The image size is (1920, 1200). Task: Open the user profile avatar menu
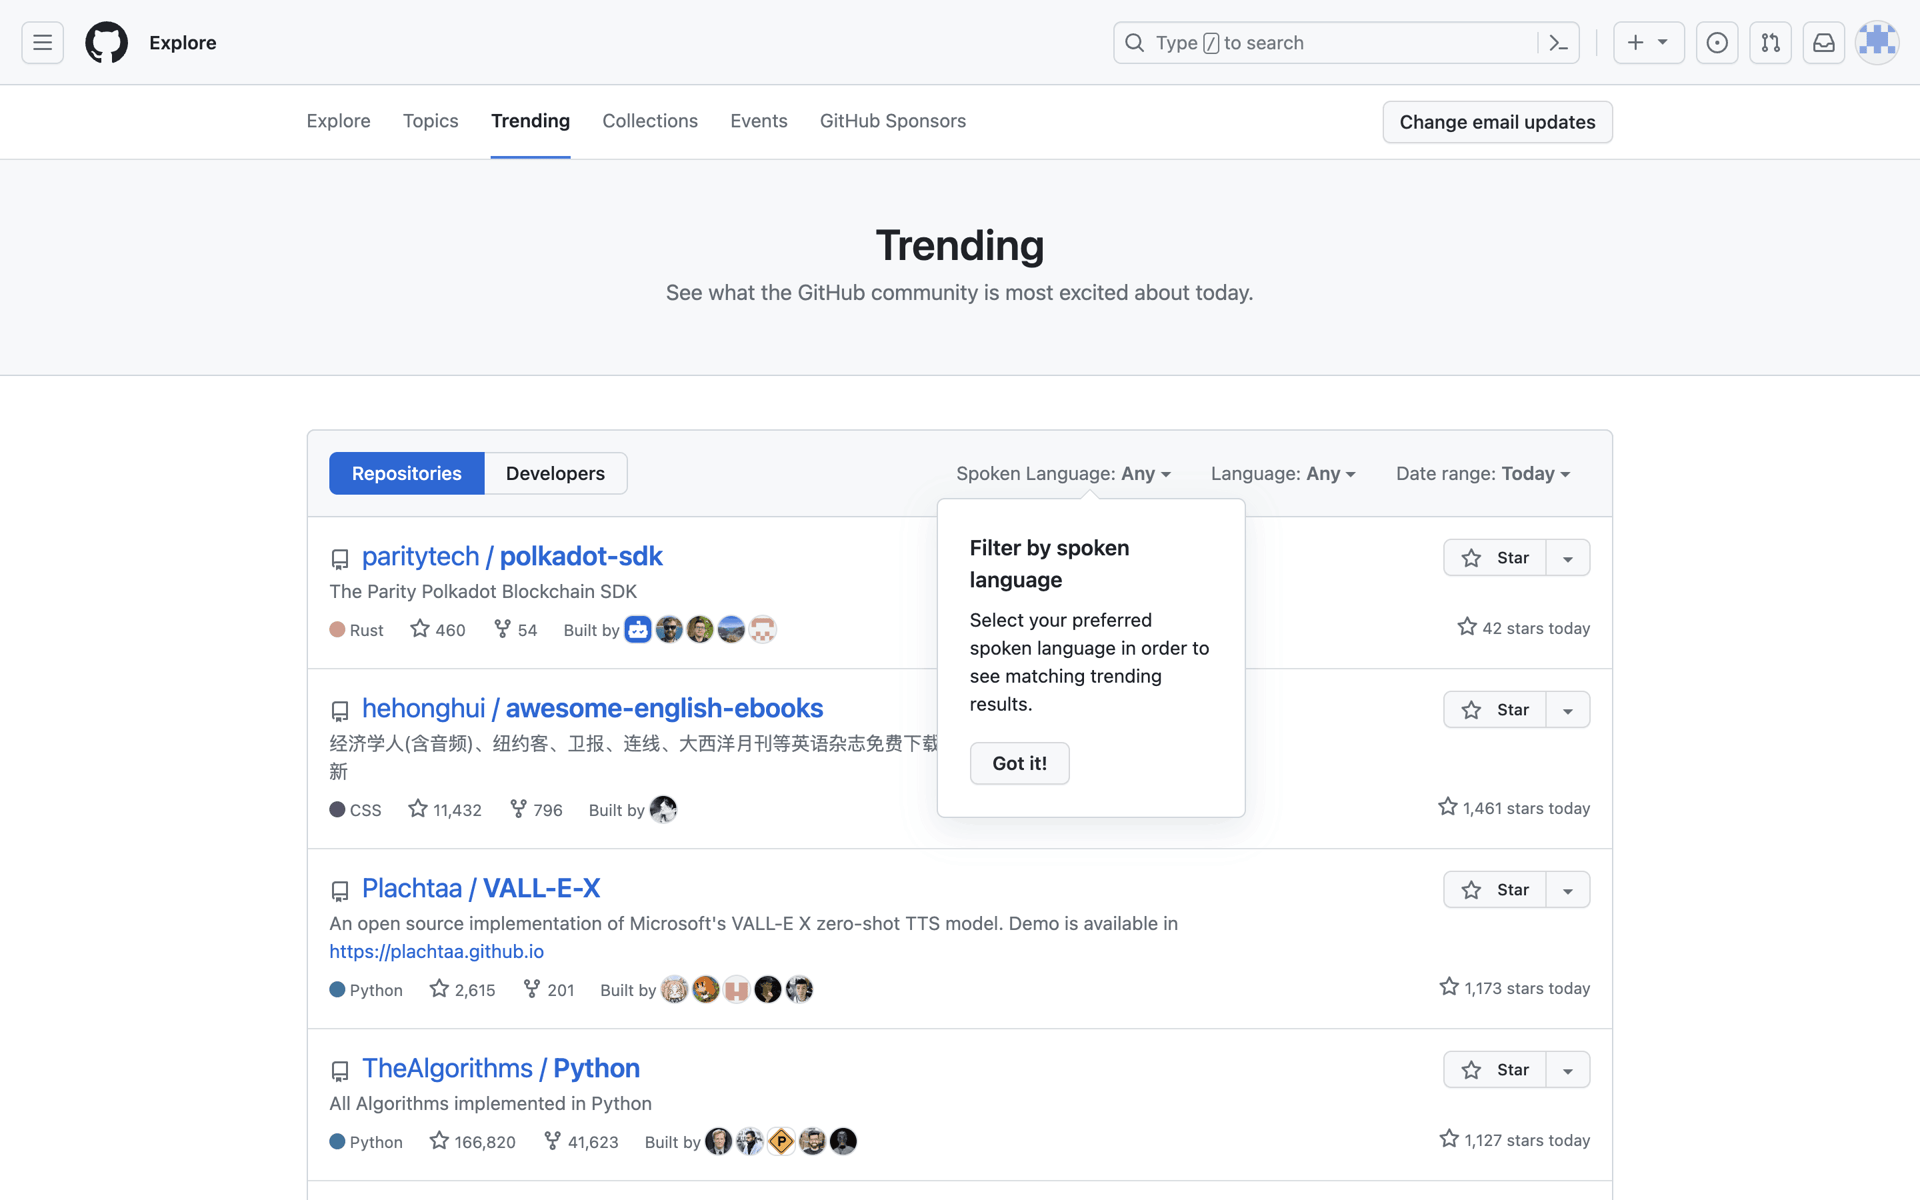click(x=1877, y=43)
